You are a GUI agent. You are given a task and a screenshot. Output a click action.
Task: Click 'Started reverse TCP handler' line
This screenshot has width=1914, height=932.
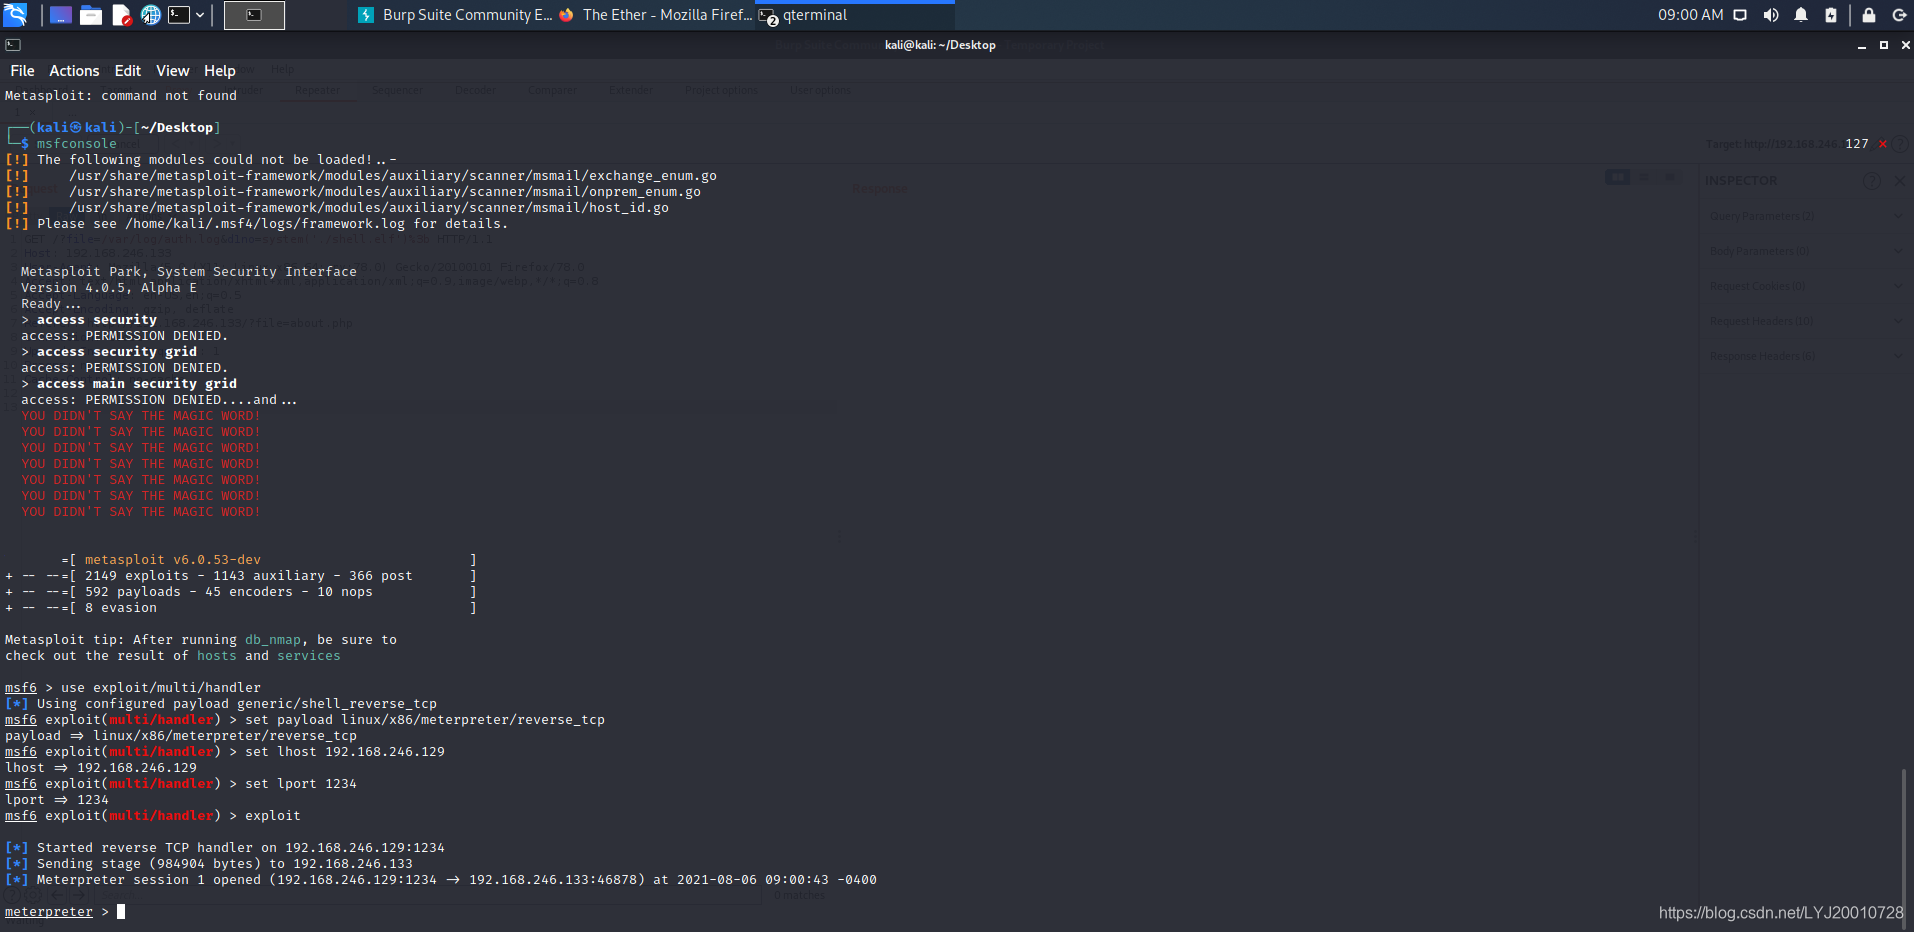[x=241, y=848]
